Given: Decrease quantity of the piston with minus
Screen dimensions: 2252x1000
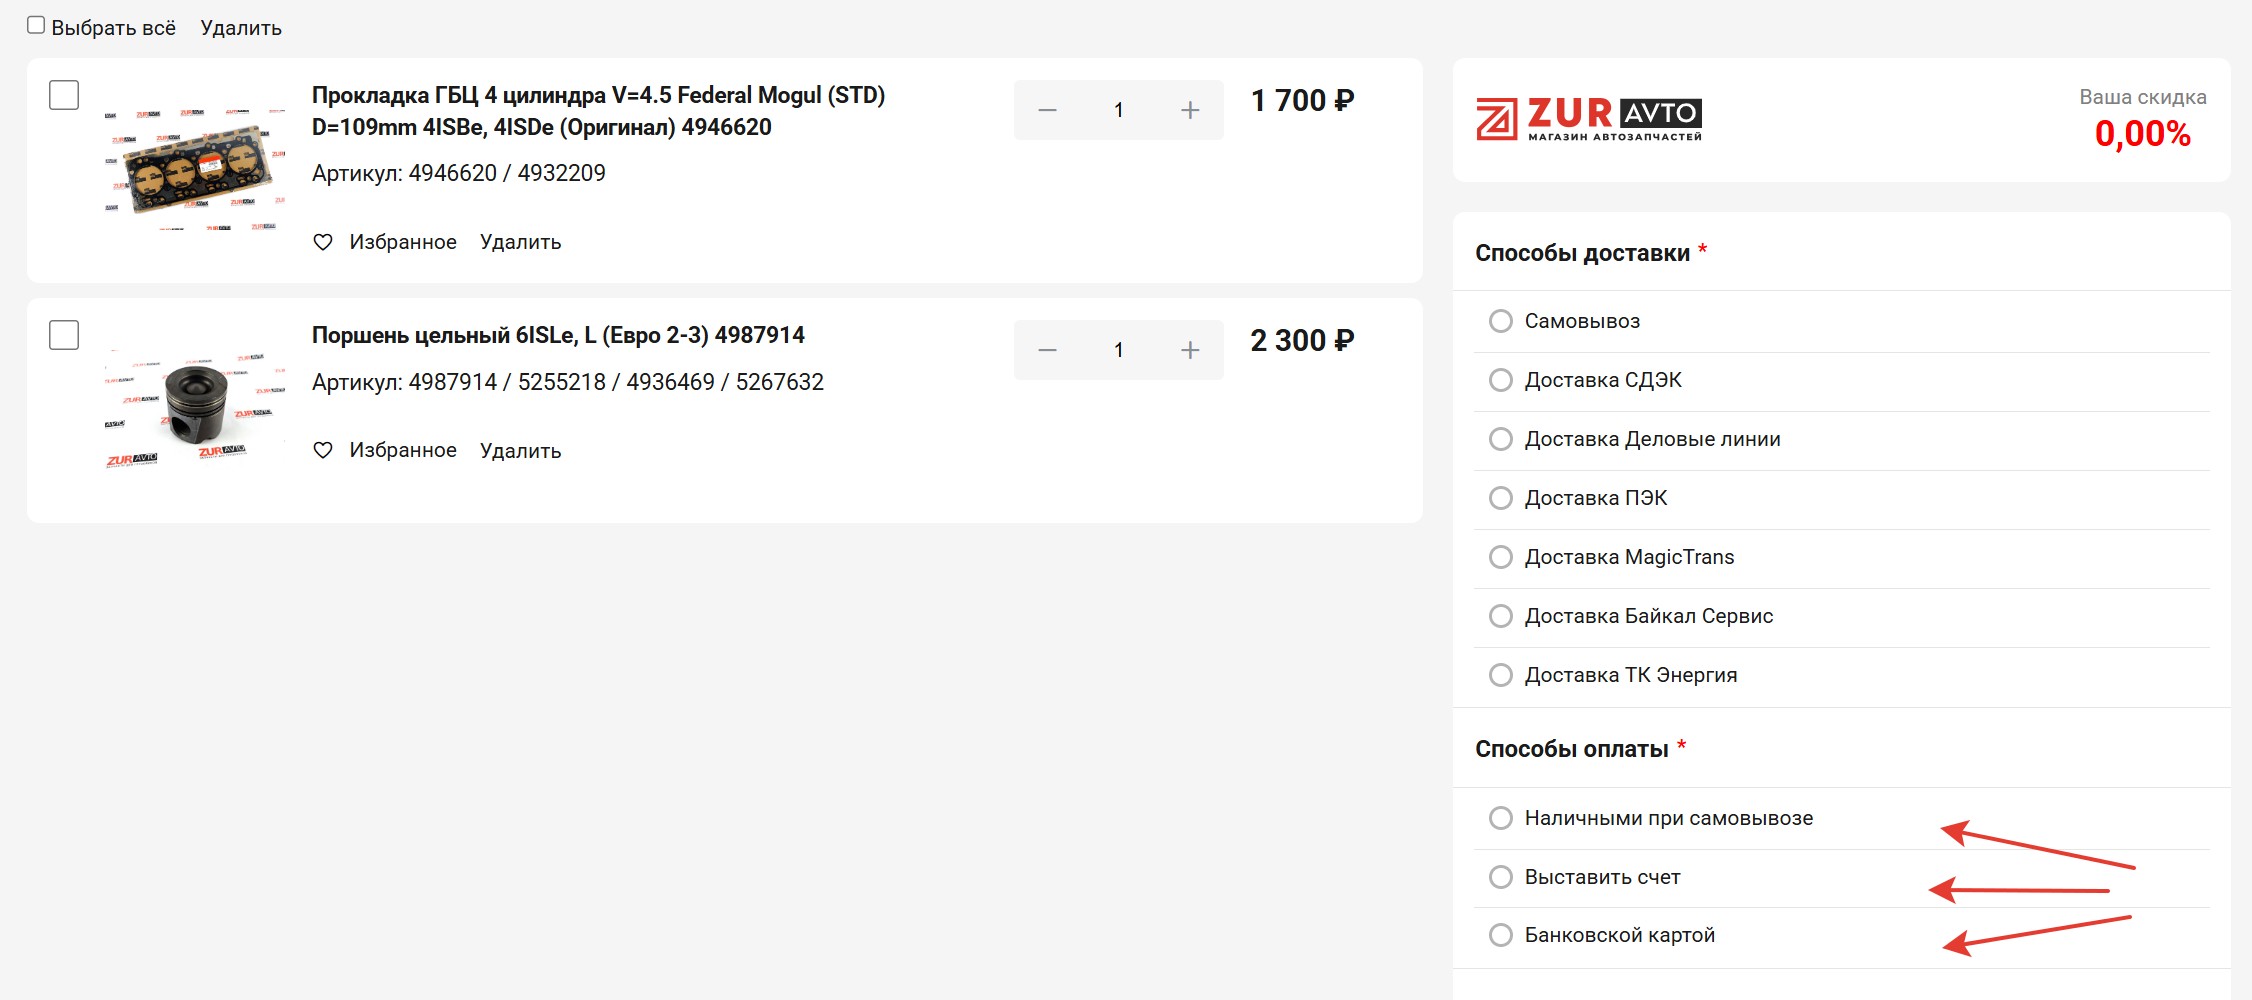Looking at the screenshot, I should (x=1047, y=350).
